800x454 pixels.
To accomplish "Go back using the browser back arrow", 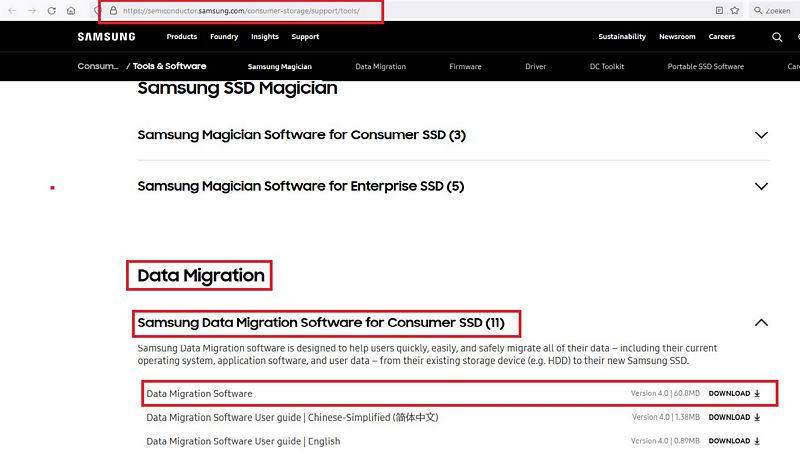I will point(12,10).
